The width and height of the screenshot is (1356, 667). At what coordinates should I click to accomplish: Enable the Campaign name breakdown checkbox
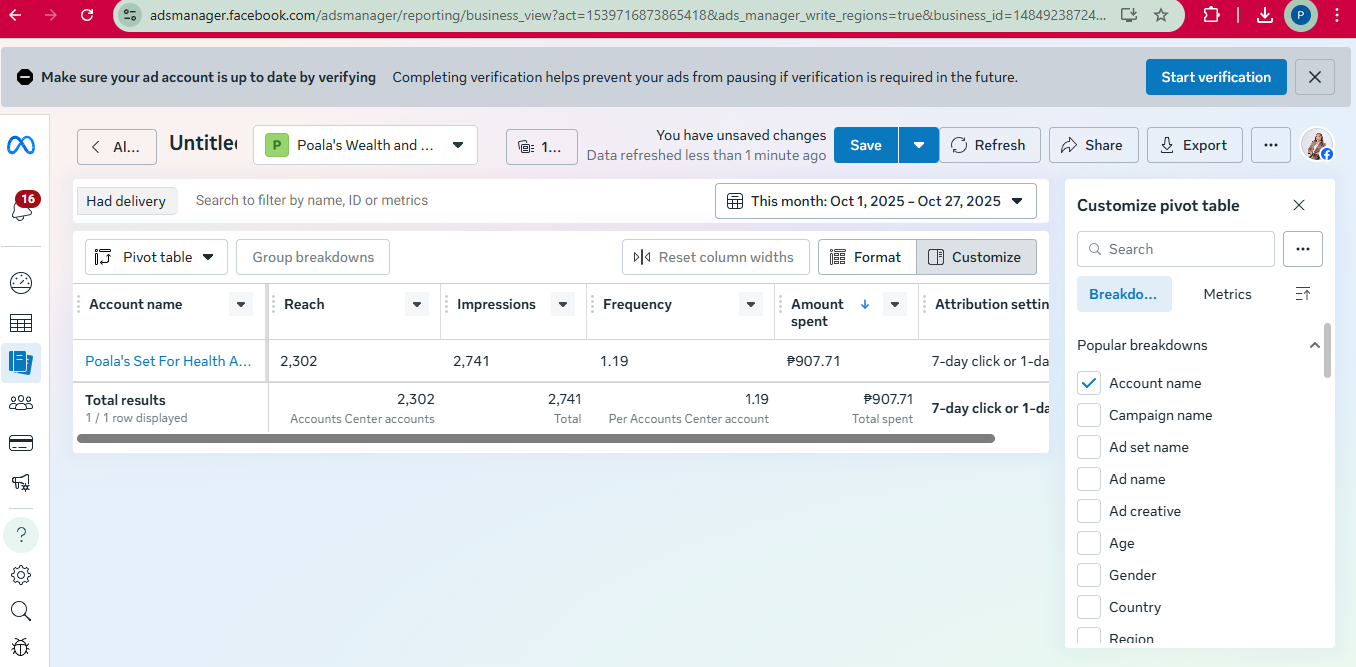pos(1089,415)
